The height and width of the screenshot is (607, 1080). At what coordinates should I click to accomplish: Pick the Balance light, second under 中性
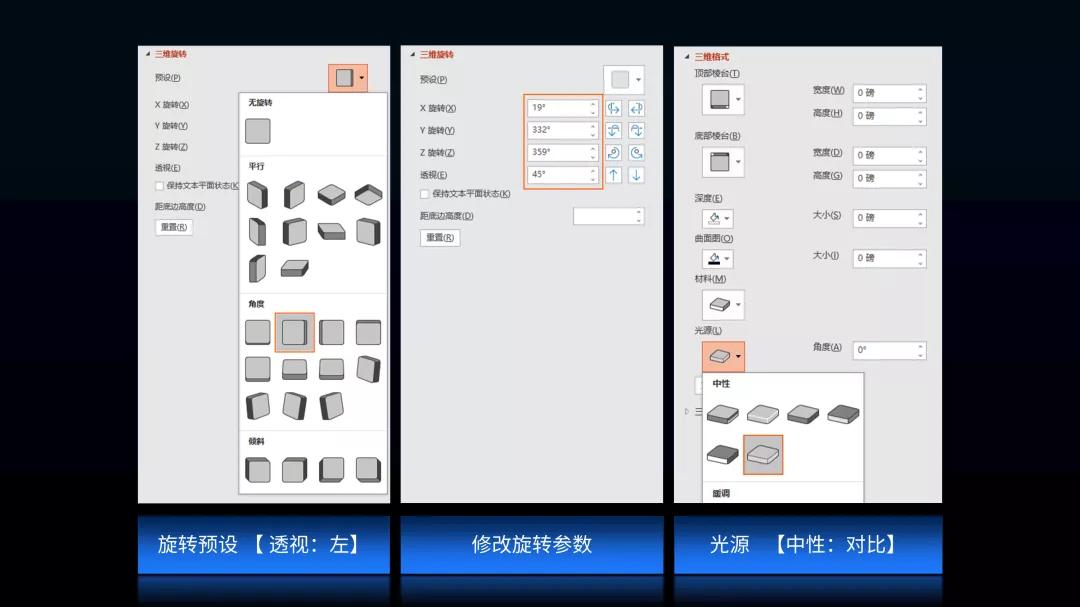(x=763, y=413)
